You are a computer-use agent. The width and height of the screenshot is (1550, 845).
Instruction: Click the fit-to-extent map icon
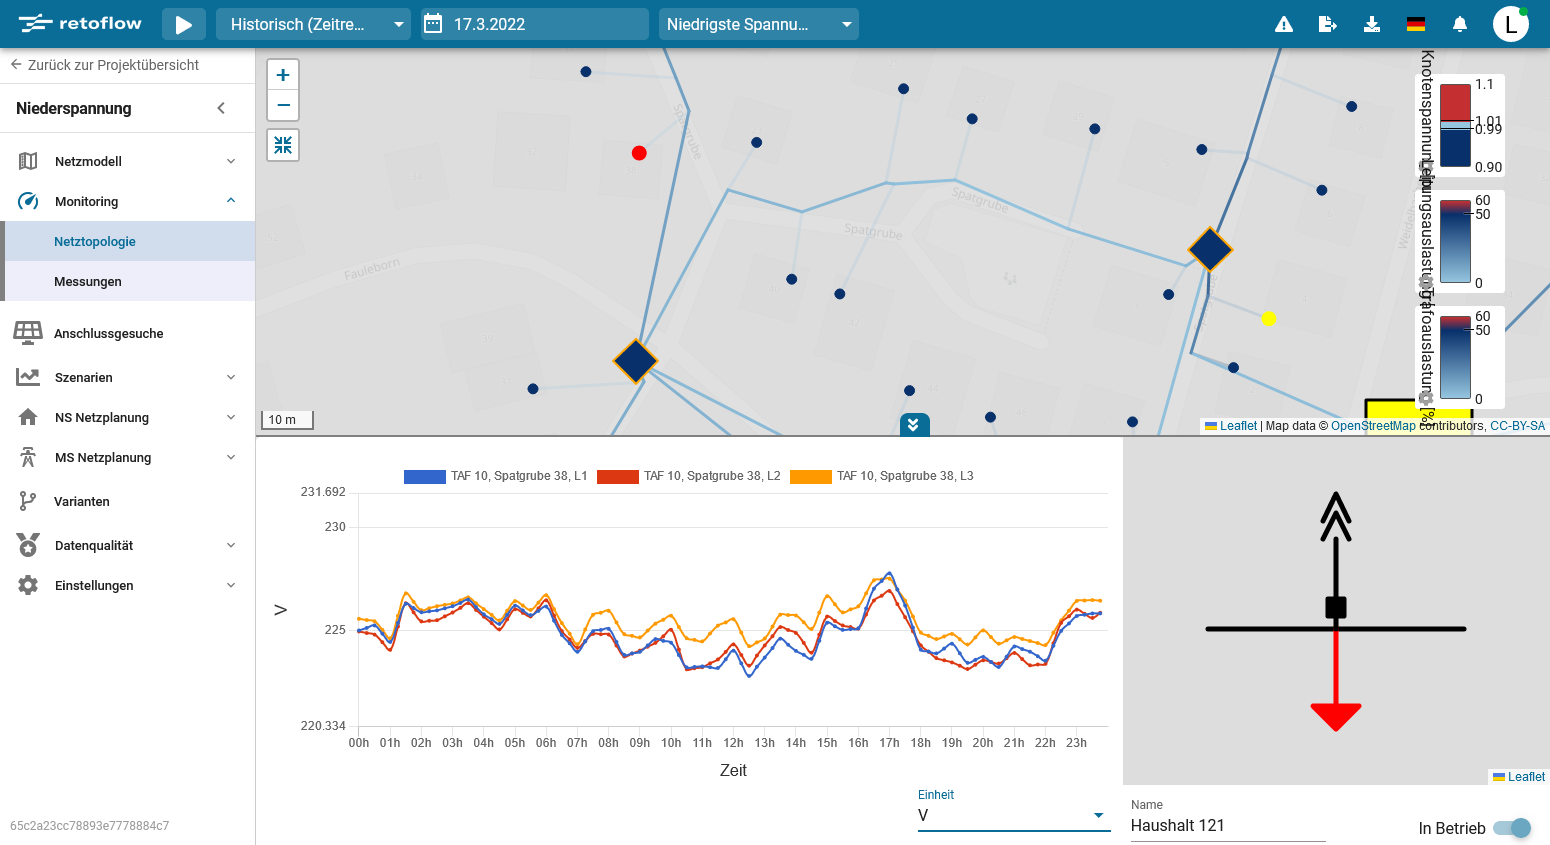(x=283, y=145)
